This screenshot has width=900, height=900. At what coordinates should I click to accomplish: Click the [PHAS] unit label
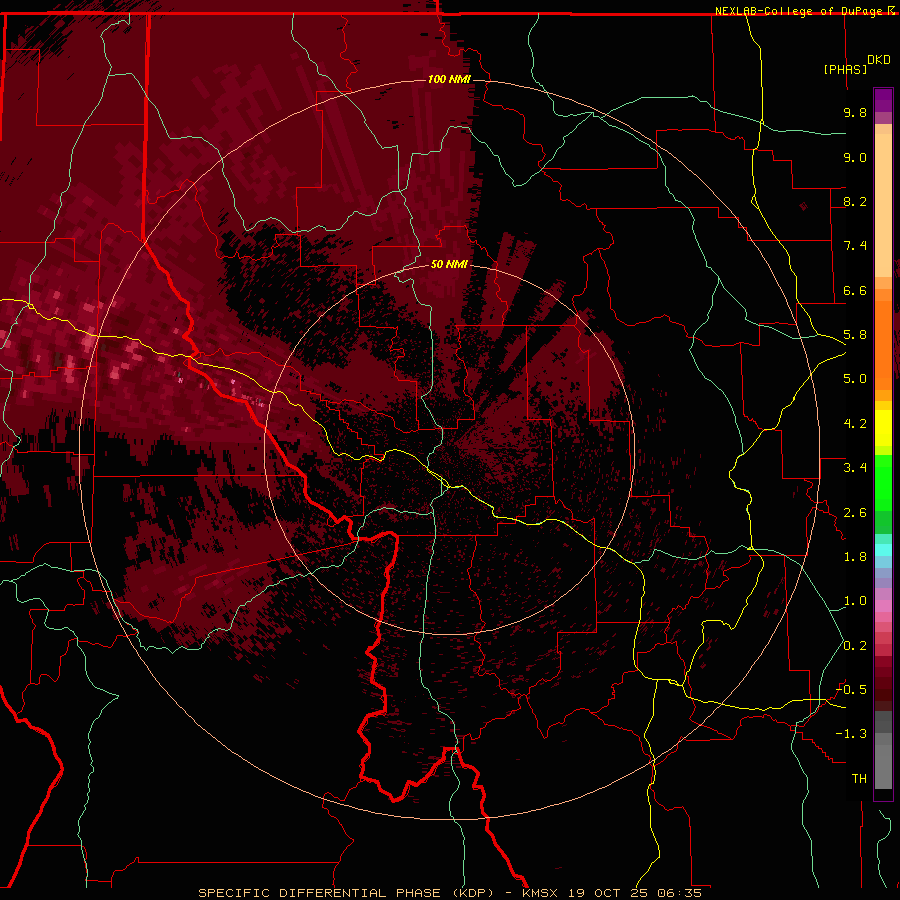coord(845,69)
